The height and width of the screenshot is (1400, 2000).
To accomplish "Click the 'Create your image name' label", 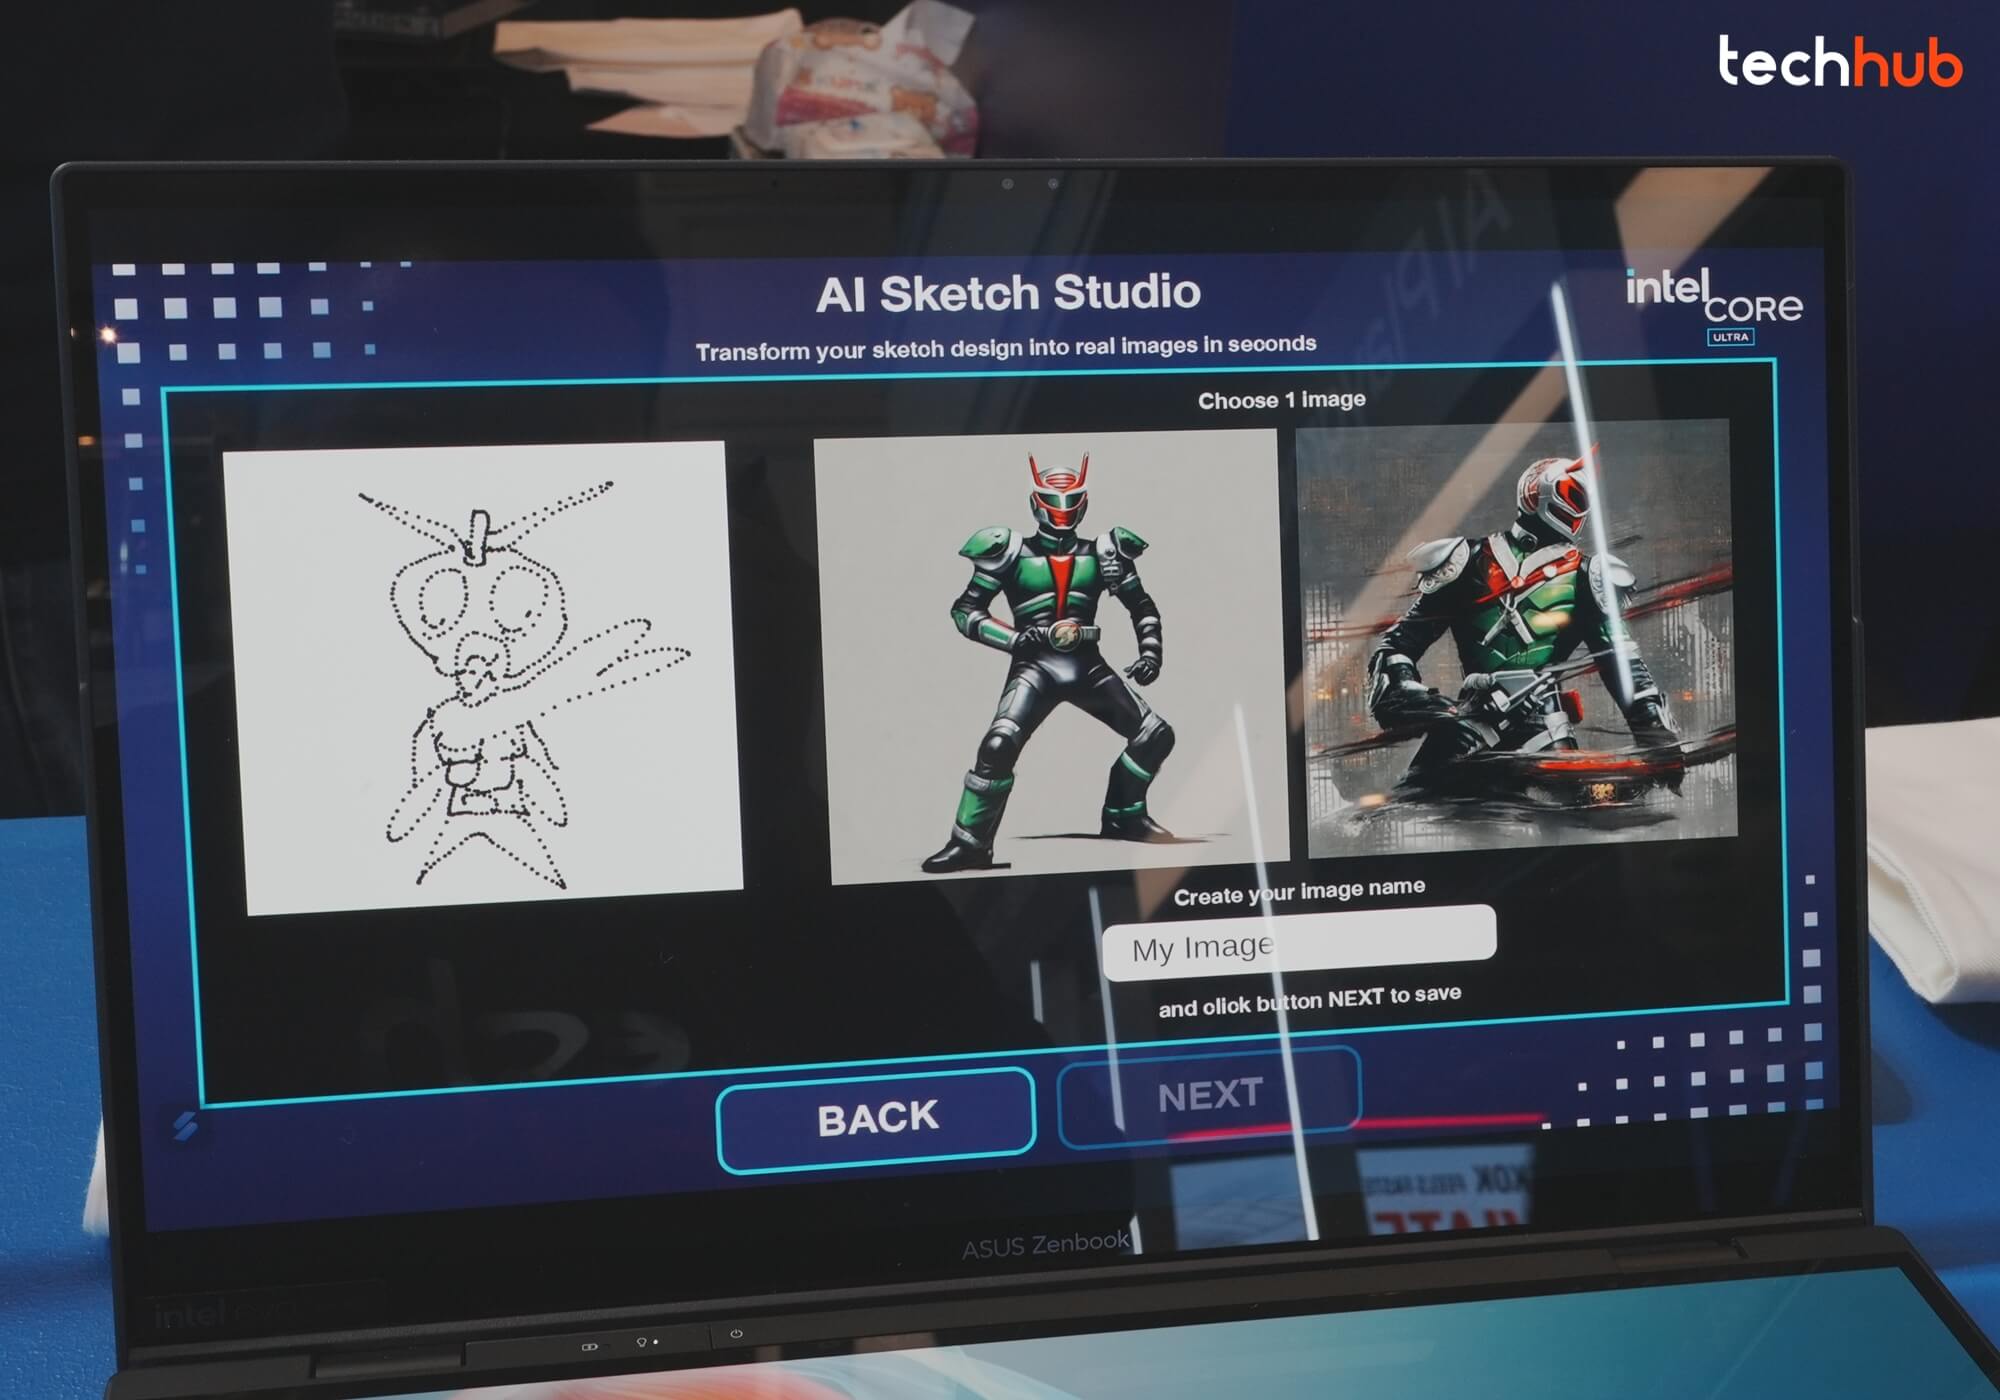I will tap(1299, 891).
